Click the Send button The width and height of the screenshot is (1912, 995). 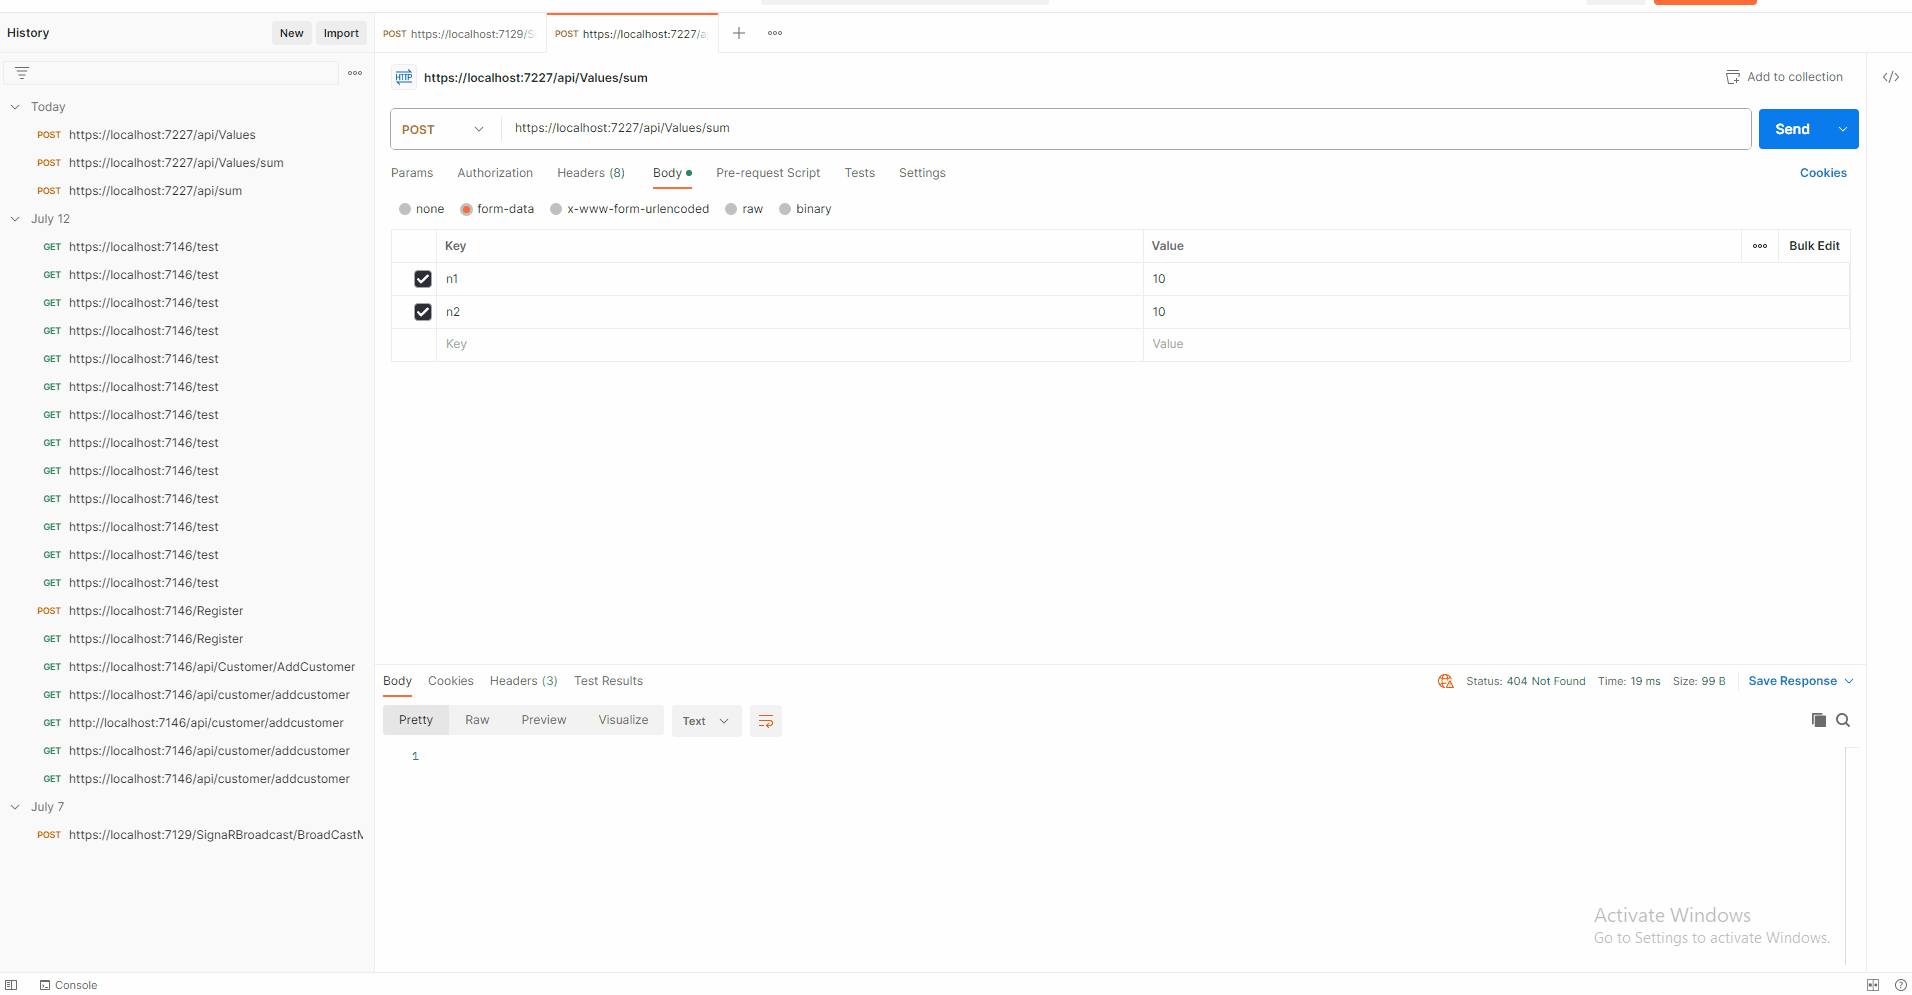point(1791,129)
